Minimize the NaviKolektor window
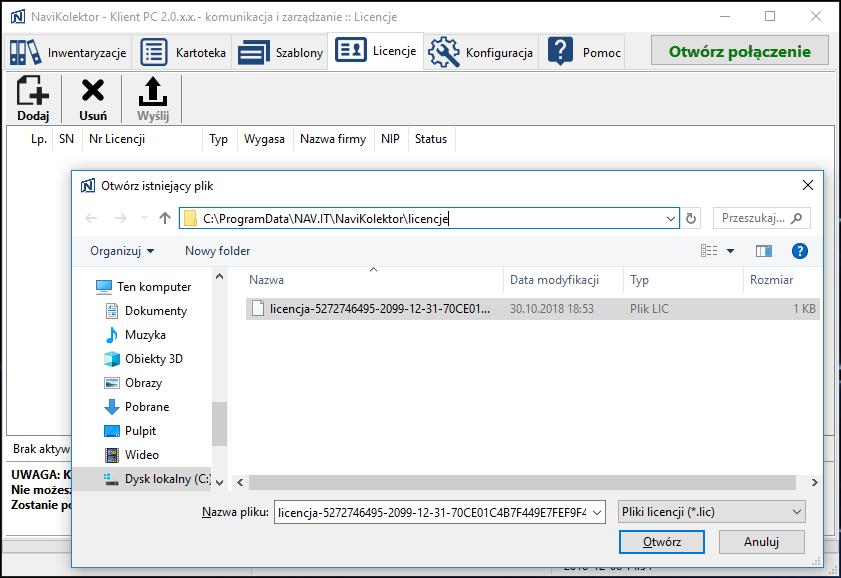The image size is (841, 578). pos(725,17)
